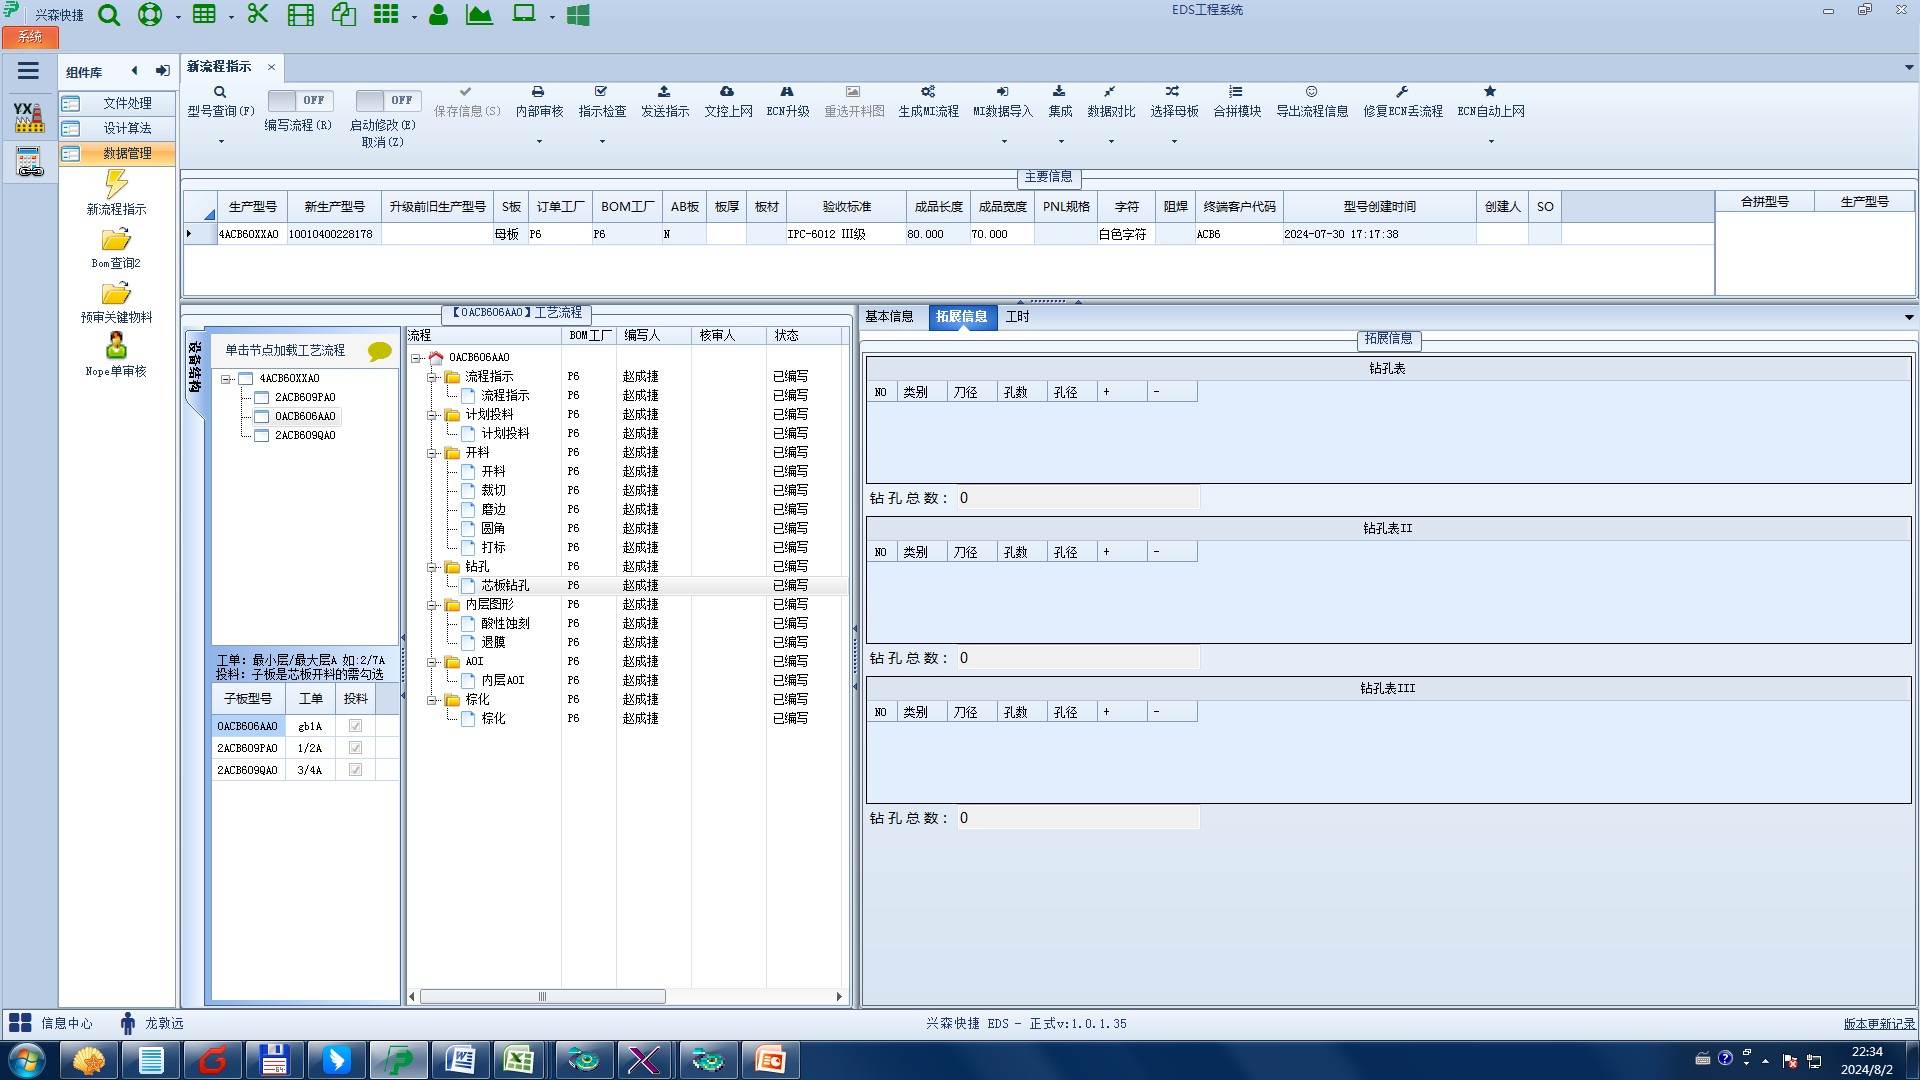Switch to the 基本信息 tab
The height and width of the screenshot is (1080, 1920).
point(889,317)
